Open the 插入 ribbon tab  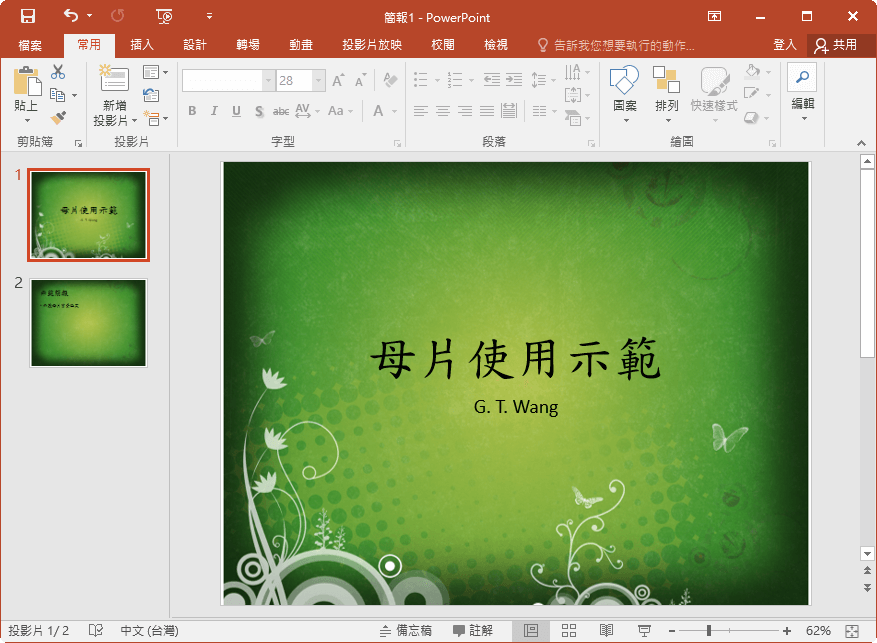point(142,45)
